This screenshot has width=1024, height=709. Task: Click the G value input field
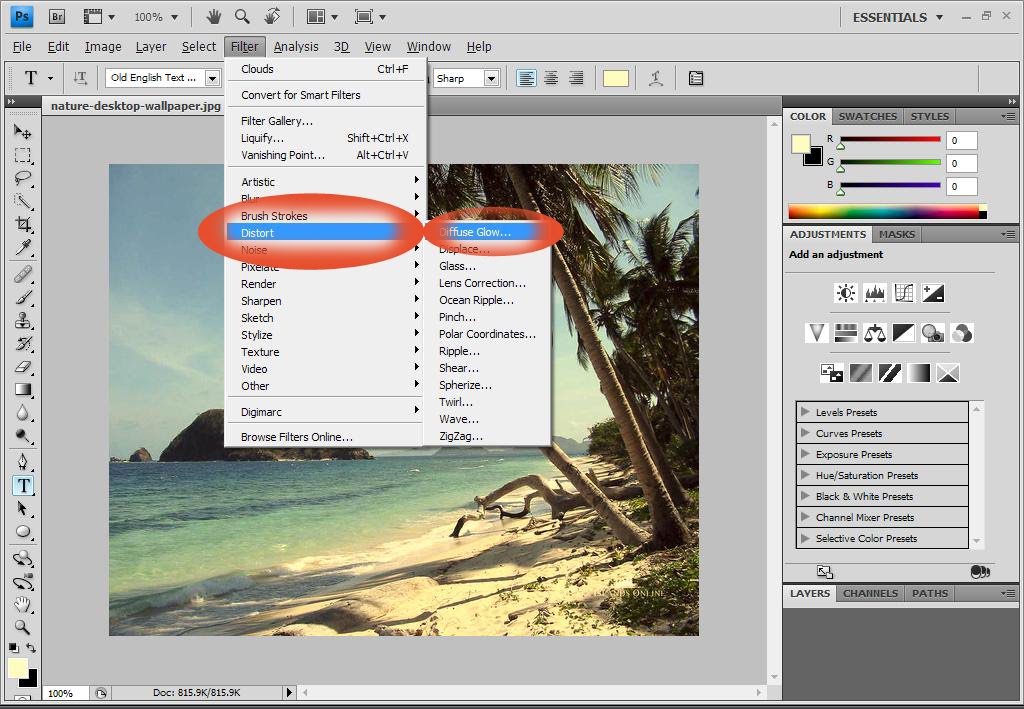pos(961,163)
